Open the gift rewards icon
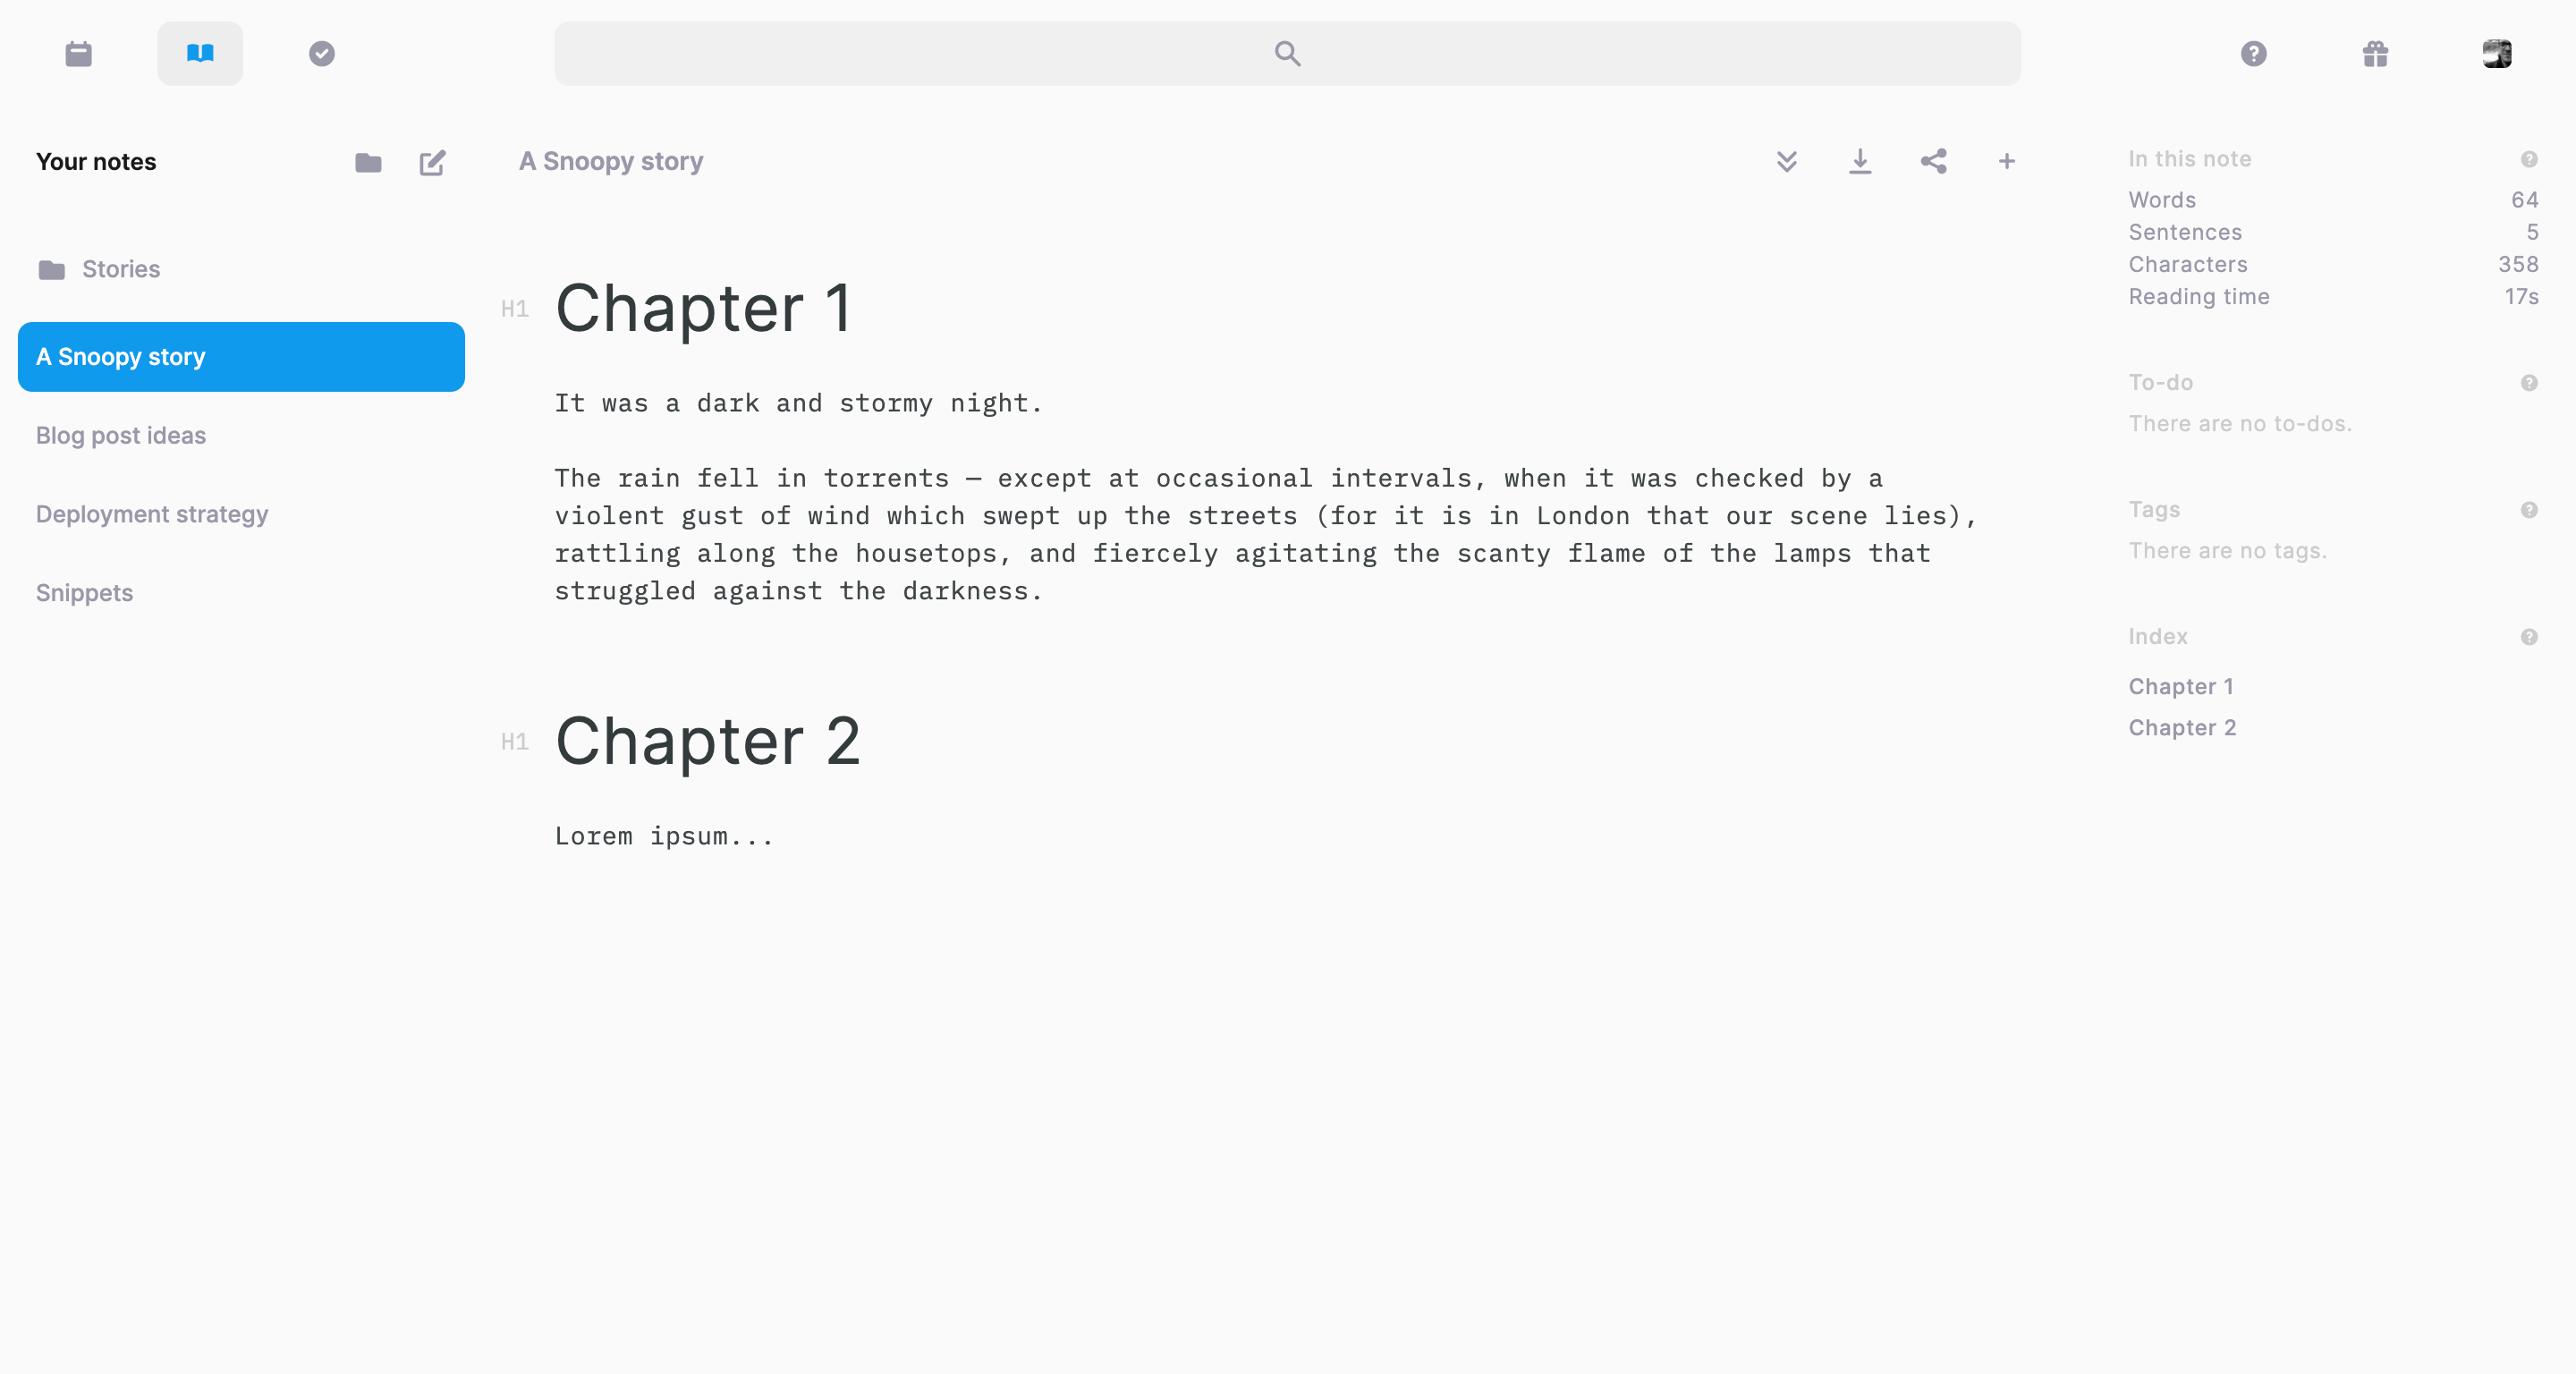 coord(2375,53)
